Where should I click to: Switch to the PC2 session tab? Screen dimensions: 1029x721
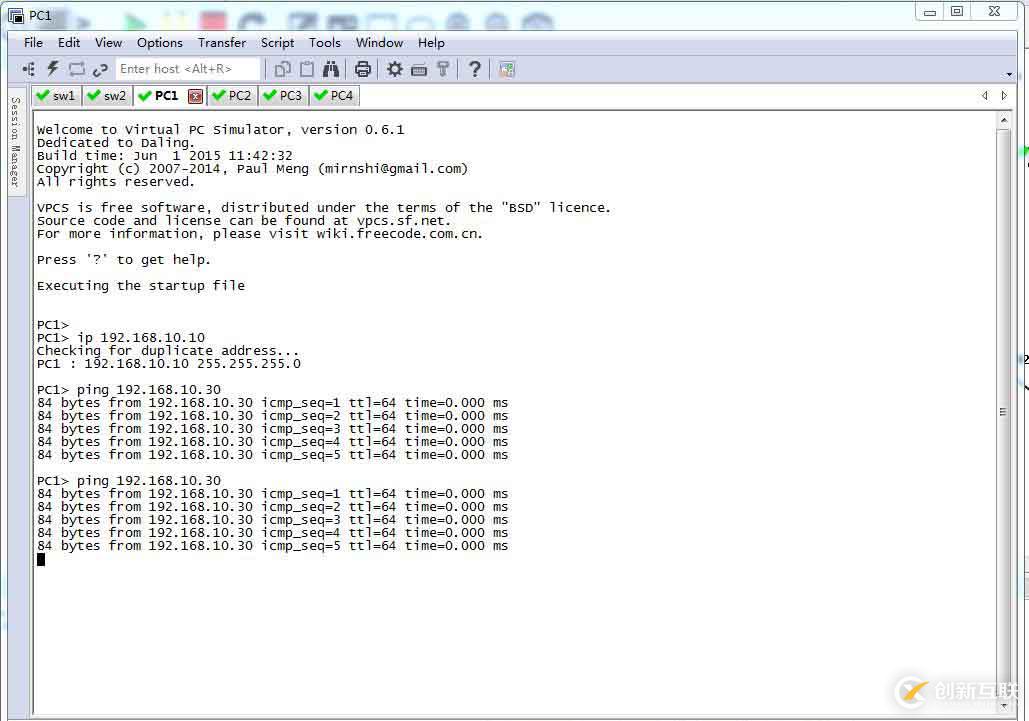coord(232,96)
